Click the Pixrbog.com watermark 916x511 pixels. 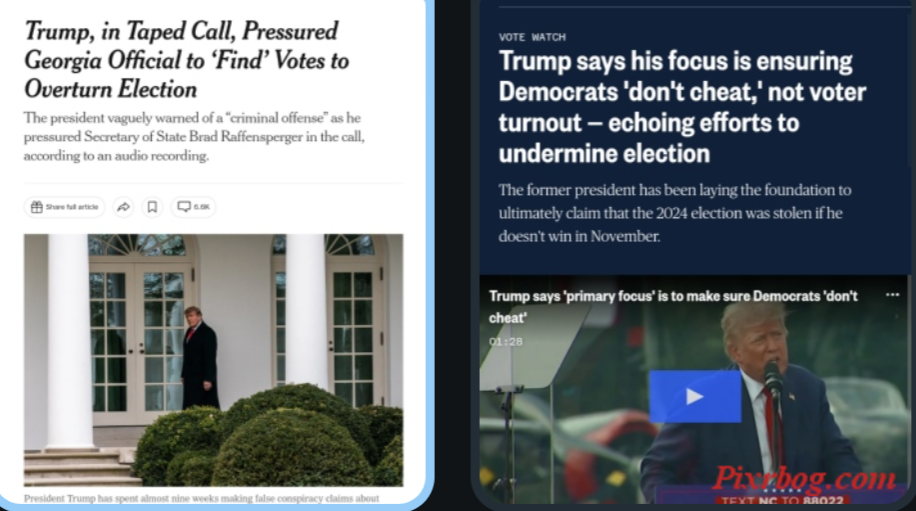pyautogui.click(x=804, y=479)
